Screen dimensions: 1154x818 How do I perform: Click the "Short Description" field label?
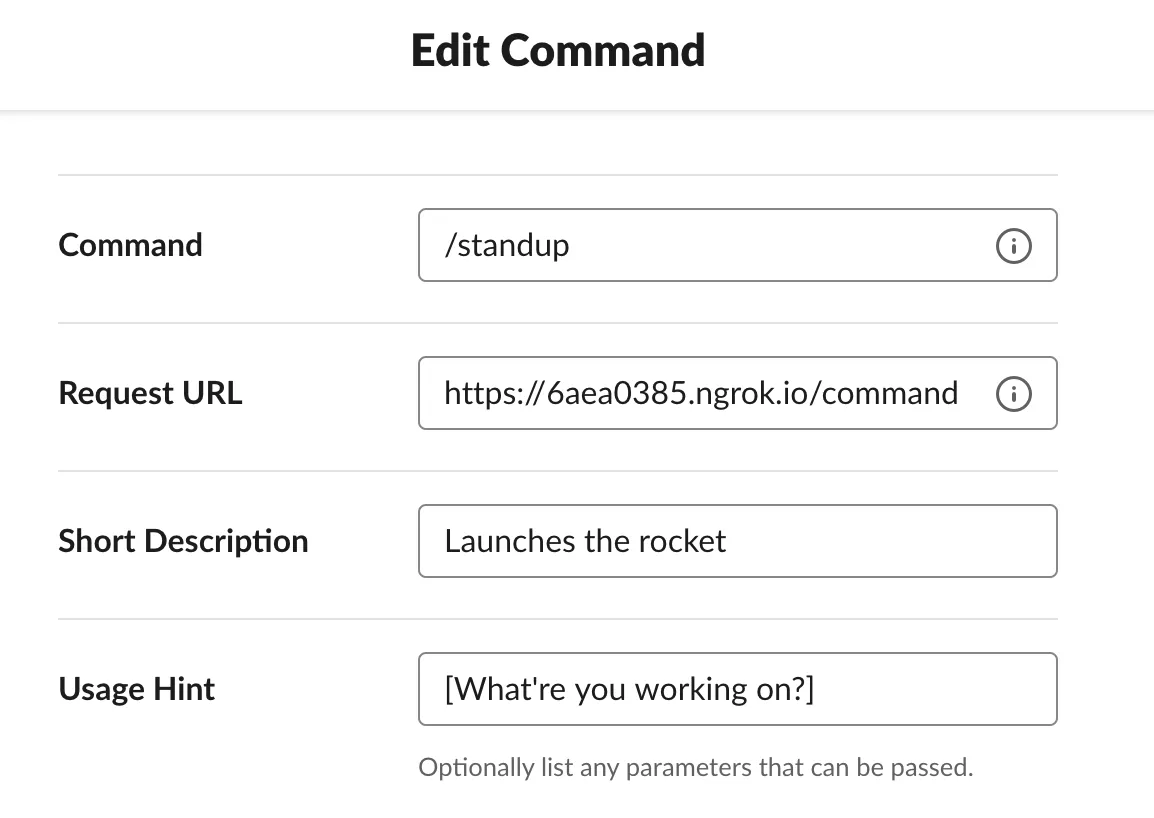pos(184,541)
